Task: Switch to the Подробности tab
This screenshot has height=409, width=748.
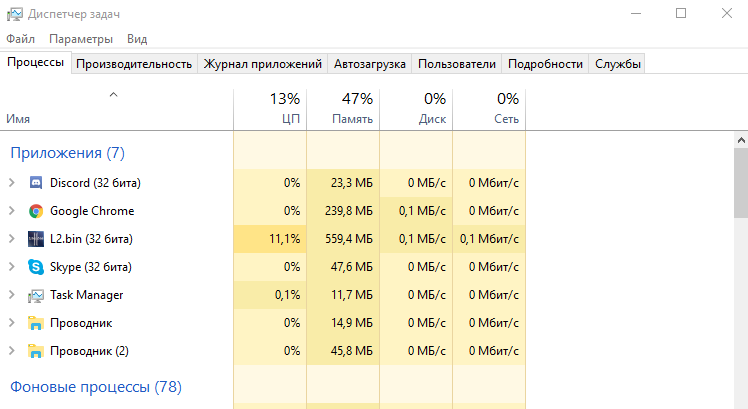Action: coord(545,64)
